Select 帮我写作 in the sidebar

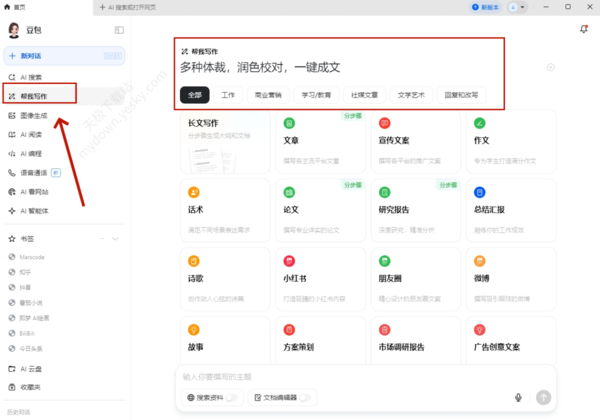[x=64, y=96]
